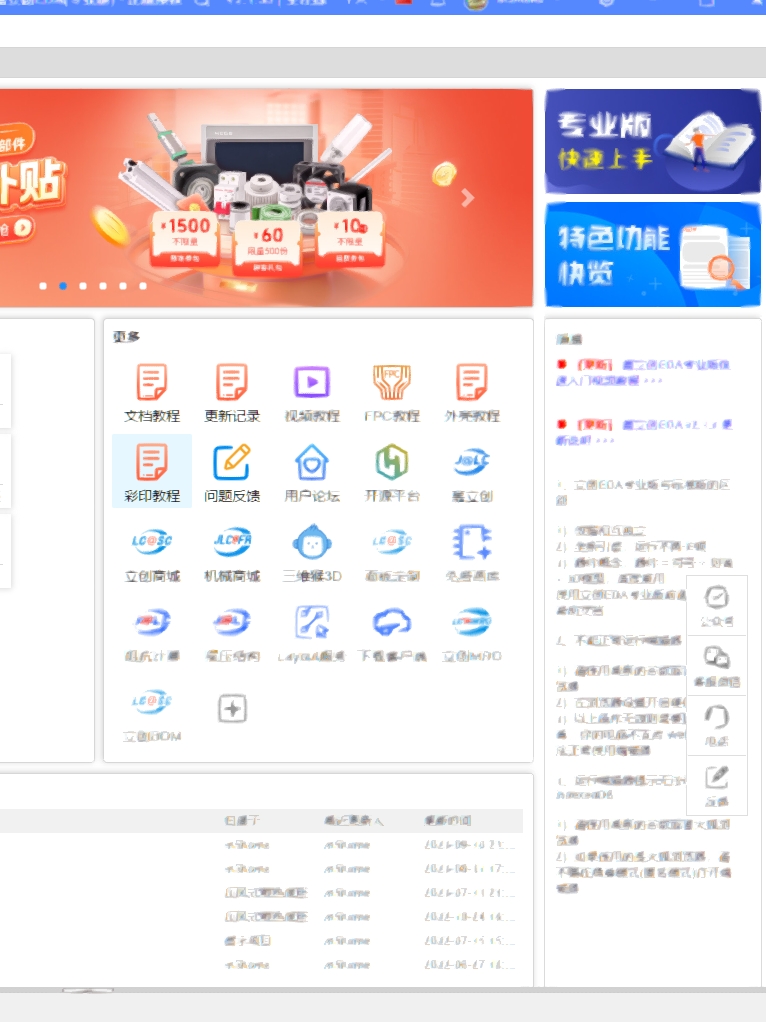
Task: Click the 问题反馈 feedback pencil icon
Action: 232,461
